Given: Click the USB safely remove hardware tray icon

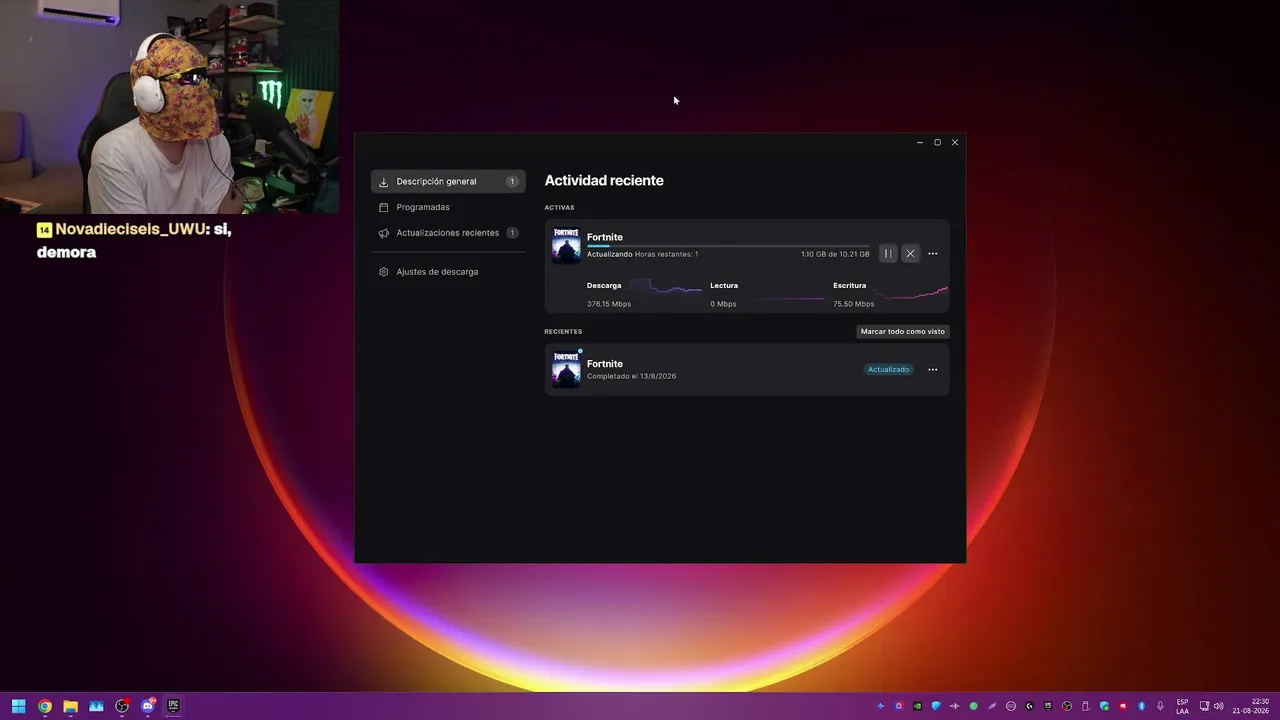Looking at the screenshot, I should pyautogui.click(x=1085, y=706).
